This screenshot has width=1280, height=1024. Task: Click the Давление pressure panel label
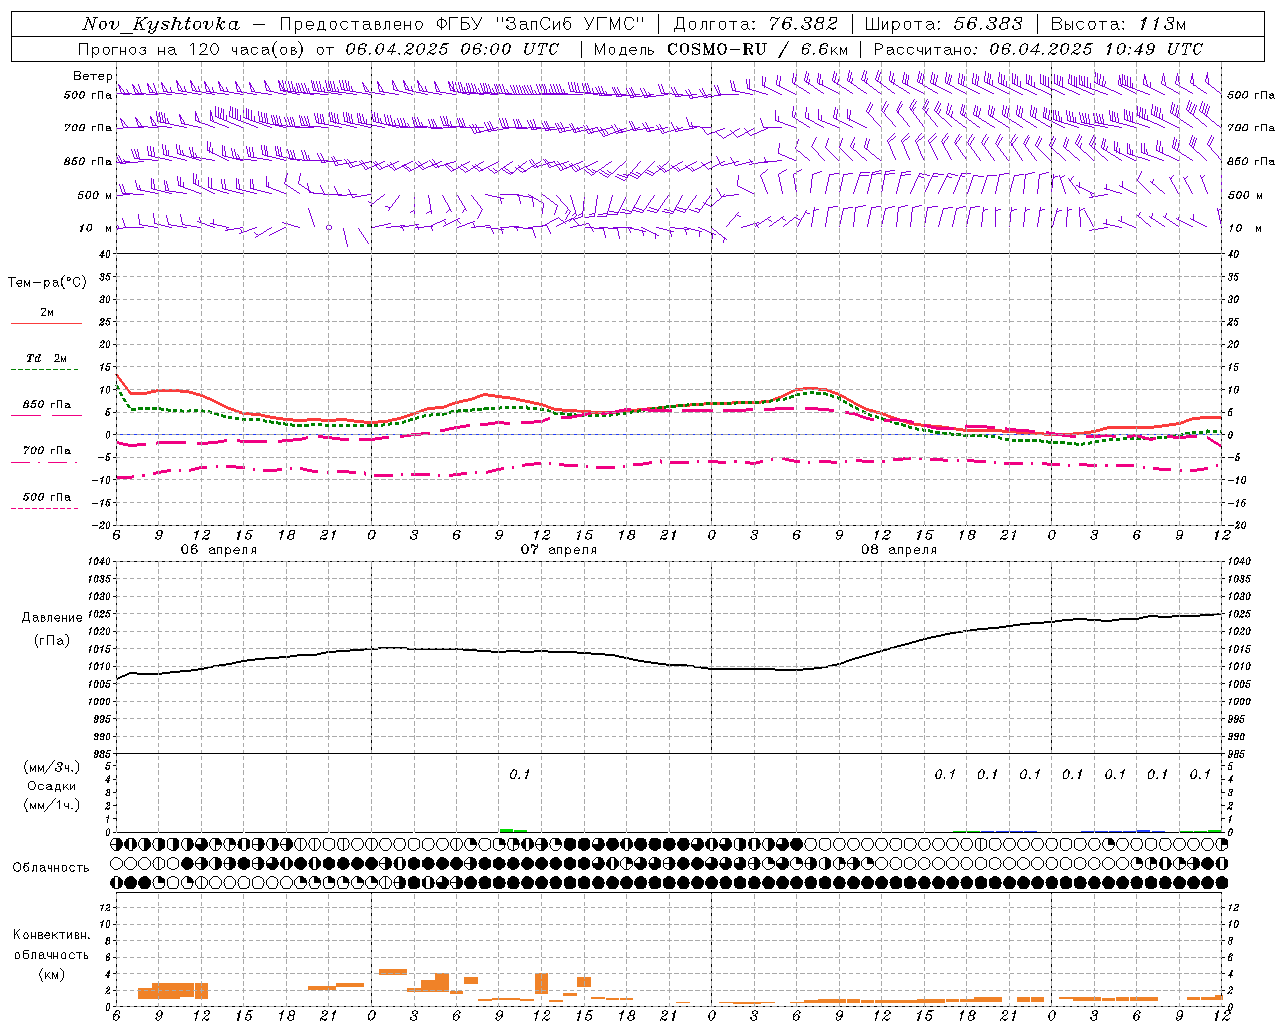point(52,618)
